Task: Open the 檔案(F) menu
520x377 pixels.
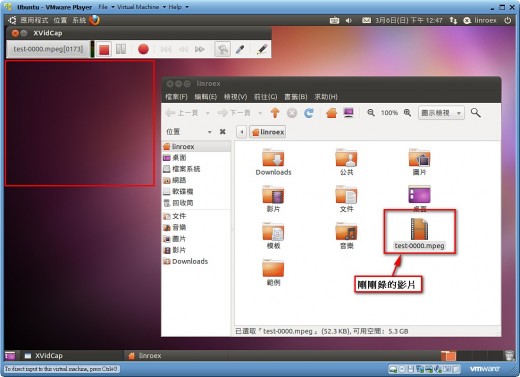Action: (176, 97)
